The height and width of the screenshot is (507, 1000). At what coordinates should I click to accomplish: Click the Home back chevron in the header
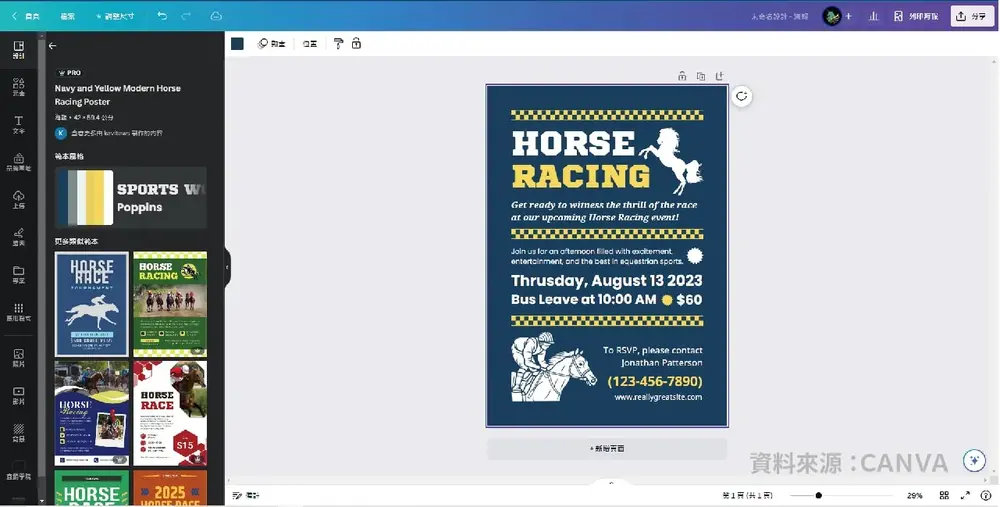pyautogui.click(x=26, y=16)
